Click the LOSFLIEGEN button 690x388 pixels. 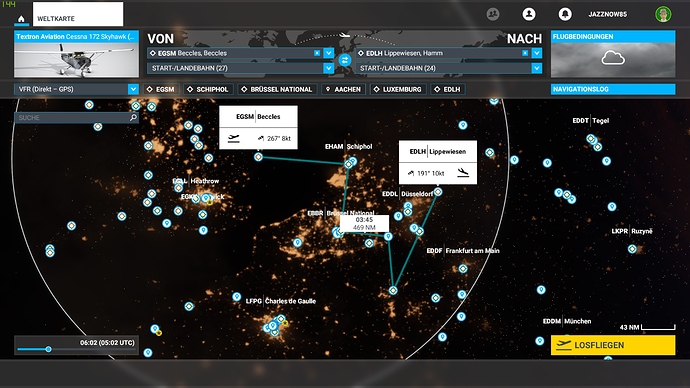613,345
